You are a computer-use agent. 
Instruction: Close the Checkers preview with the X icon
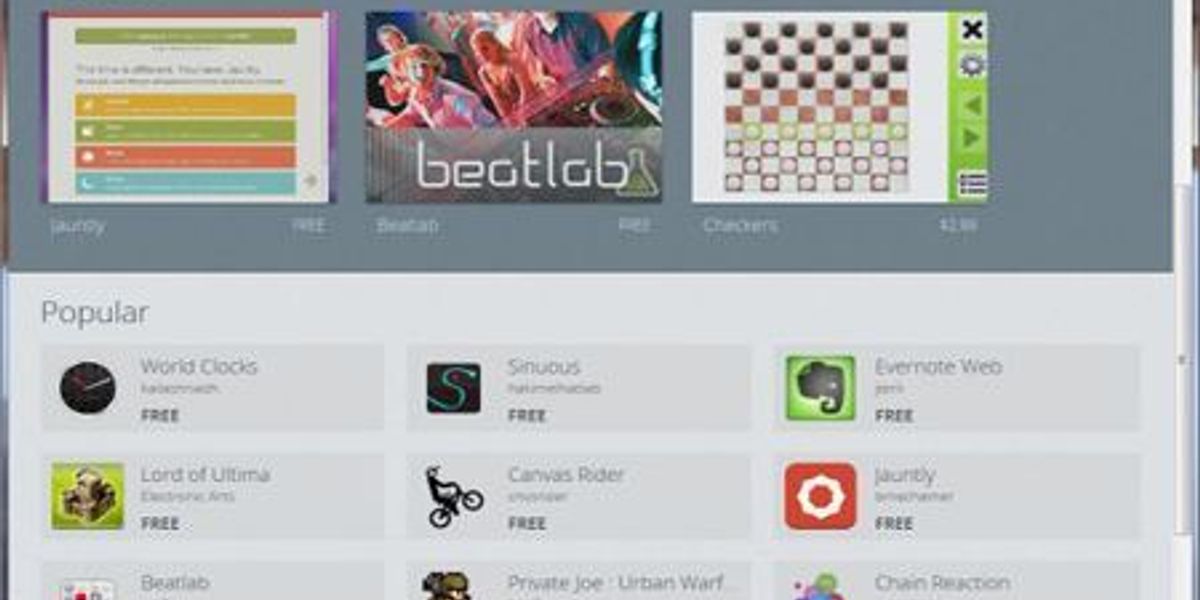pos(971,29)
